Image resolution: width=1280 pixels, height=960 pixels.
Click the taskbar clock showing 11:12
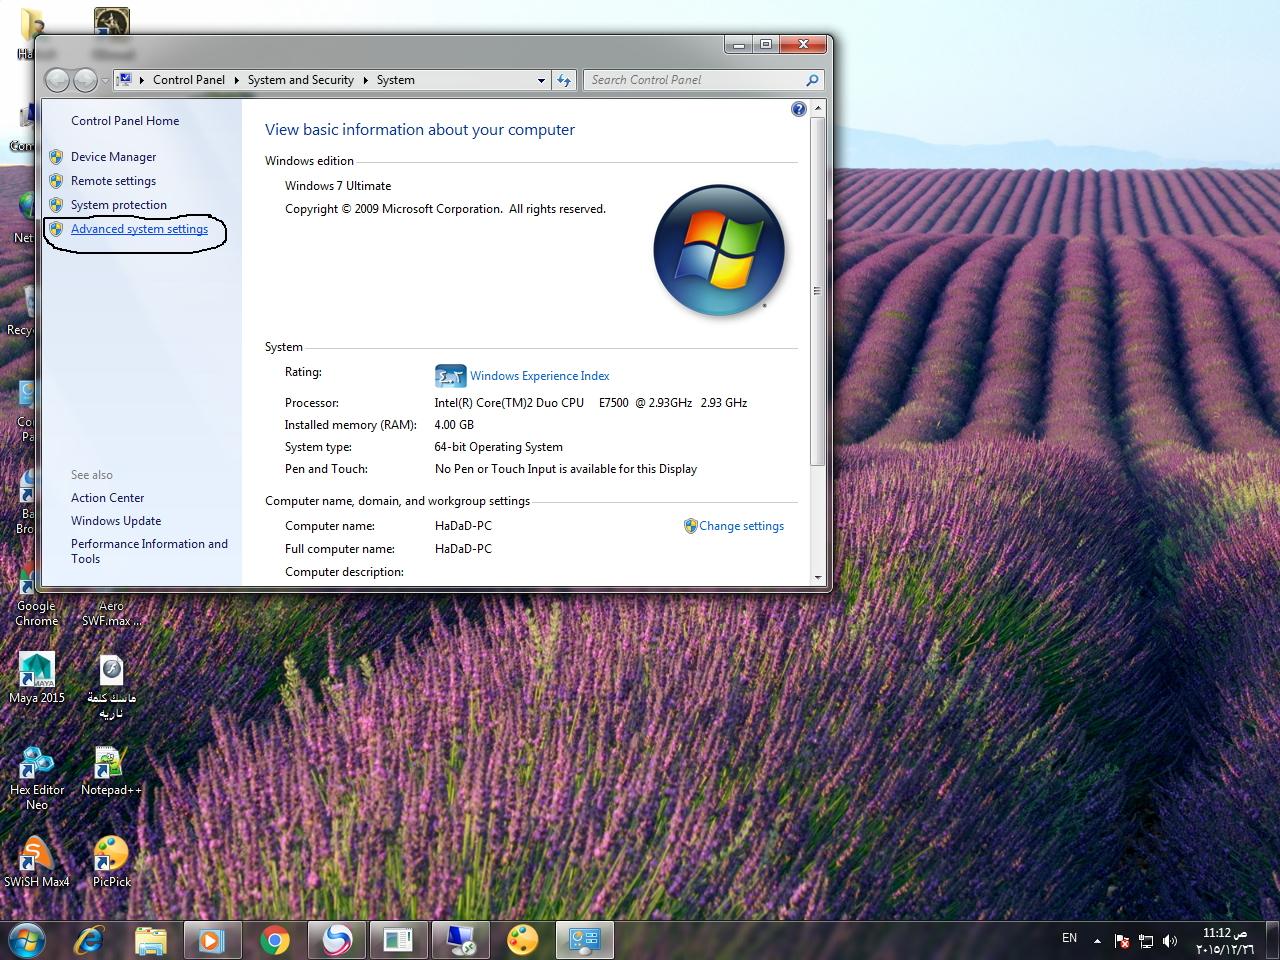pos(1224,941)
